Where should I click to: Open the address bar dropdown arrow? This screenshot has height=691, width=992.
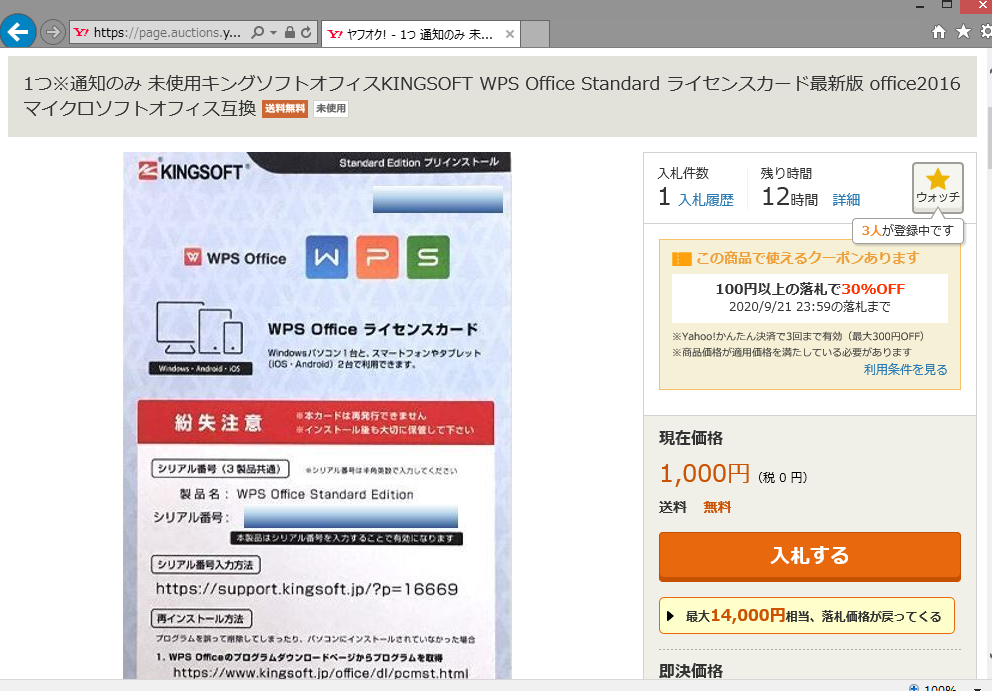tap(272, 33)
